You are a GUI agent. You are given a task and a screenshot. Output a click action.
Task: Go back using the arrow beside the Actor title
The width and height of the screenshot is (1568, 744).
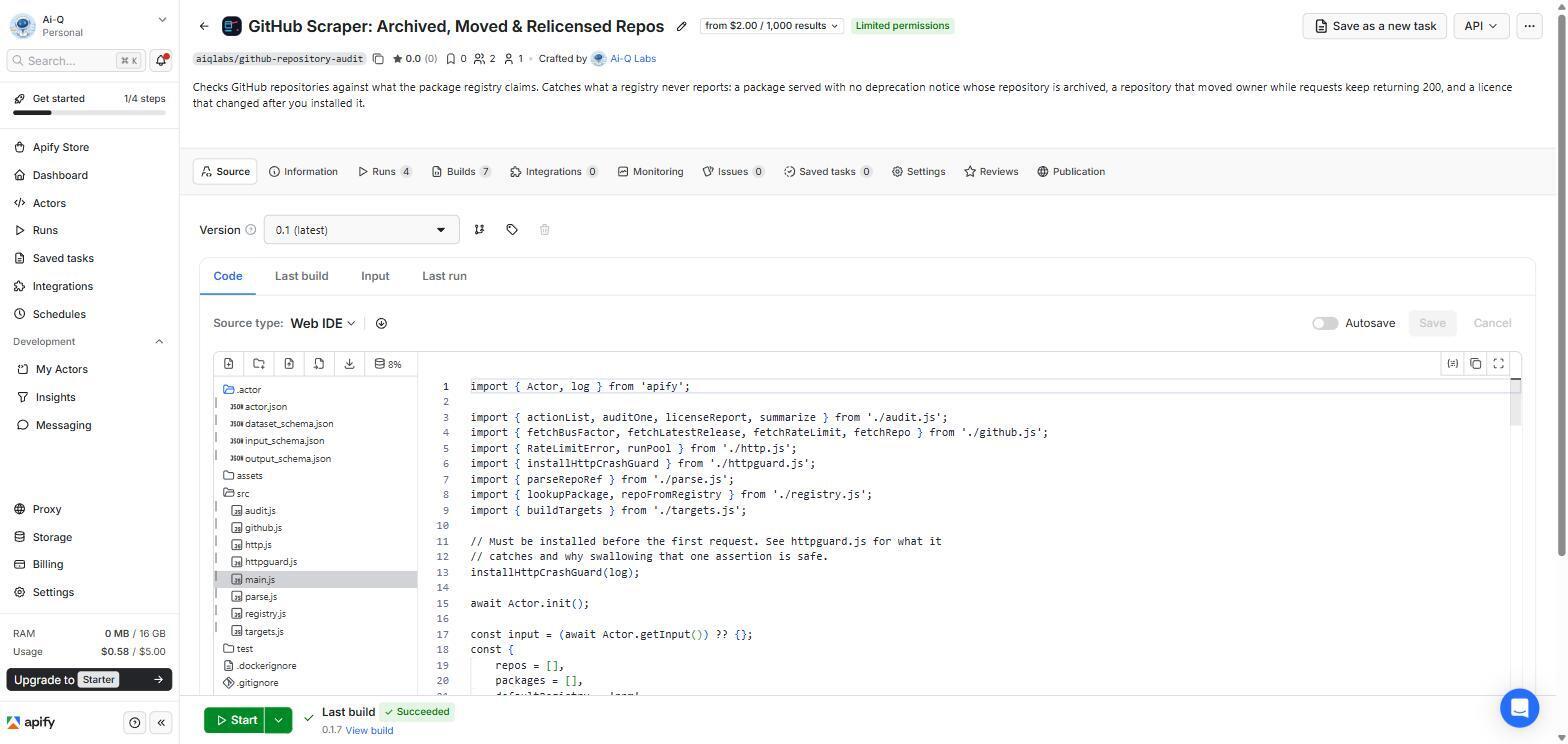[204, 26]
